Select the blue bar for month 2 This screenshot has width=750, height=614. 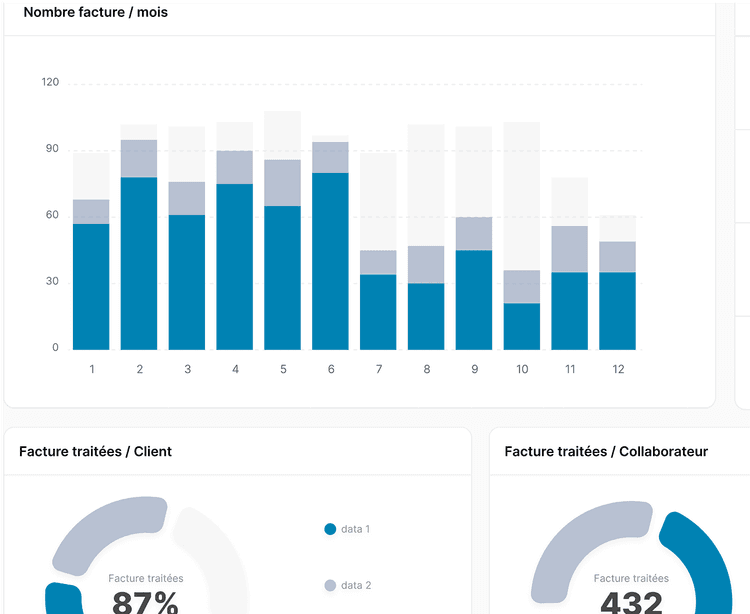pos(139,263)
